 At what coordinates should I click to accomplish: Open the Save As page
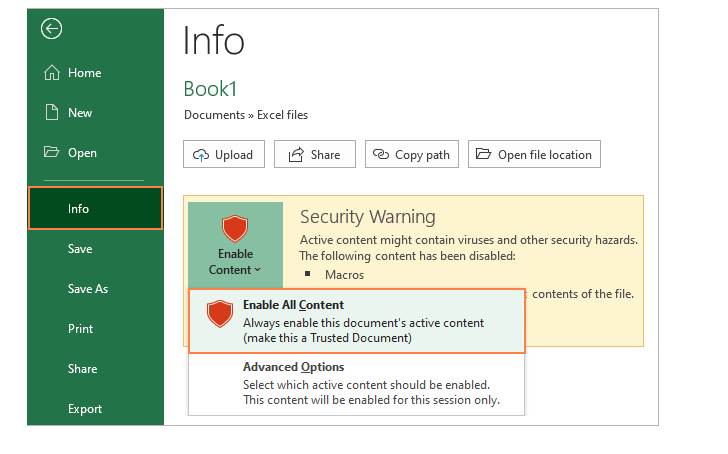pos(87,289)
